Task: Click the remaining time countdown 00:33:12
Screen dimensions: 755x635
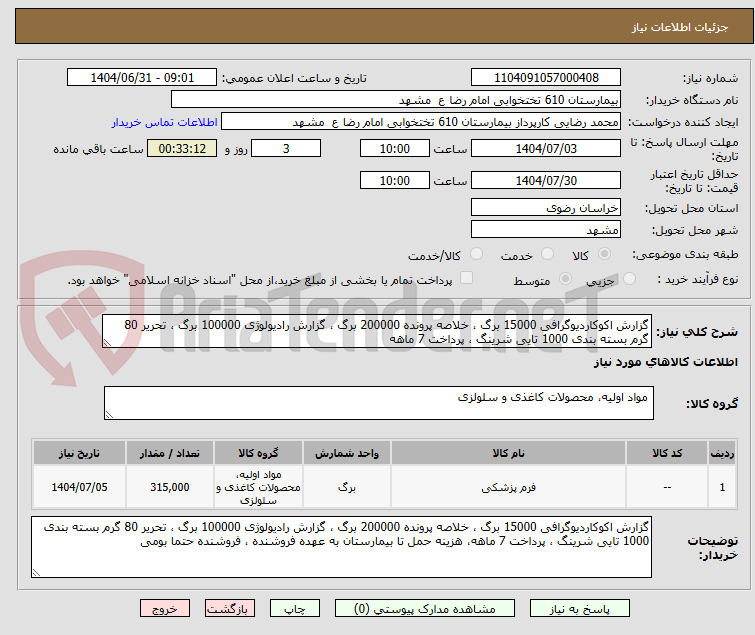Action: coord(182,148)
